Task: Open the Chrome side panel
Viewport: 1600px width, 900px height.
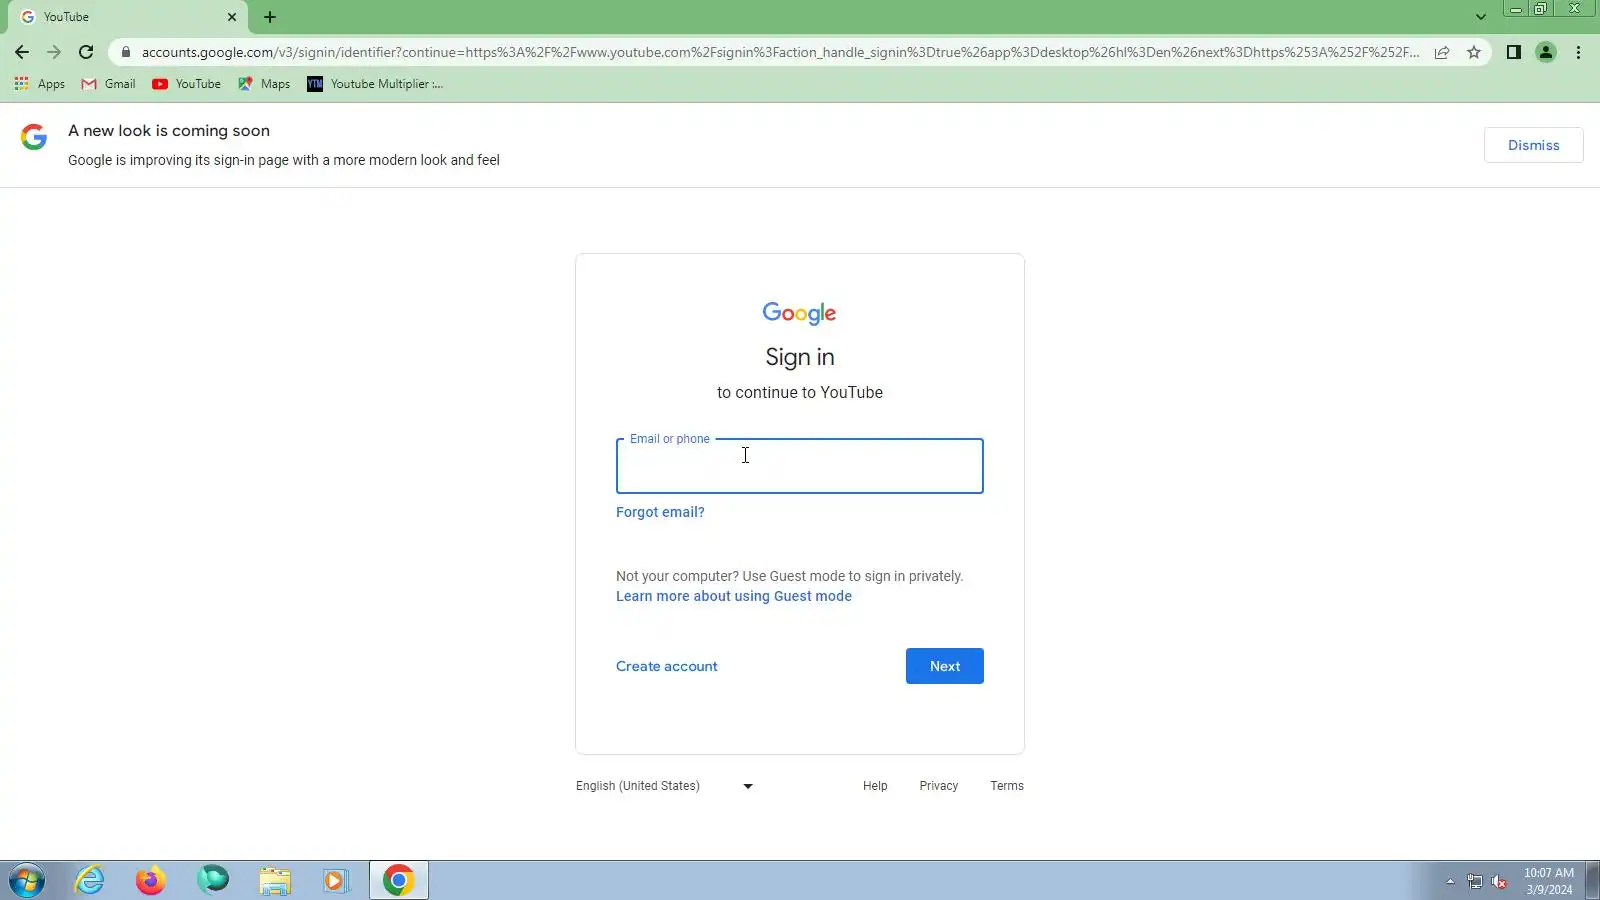Action: tap(1514, 52)
